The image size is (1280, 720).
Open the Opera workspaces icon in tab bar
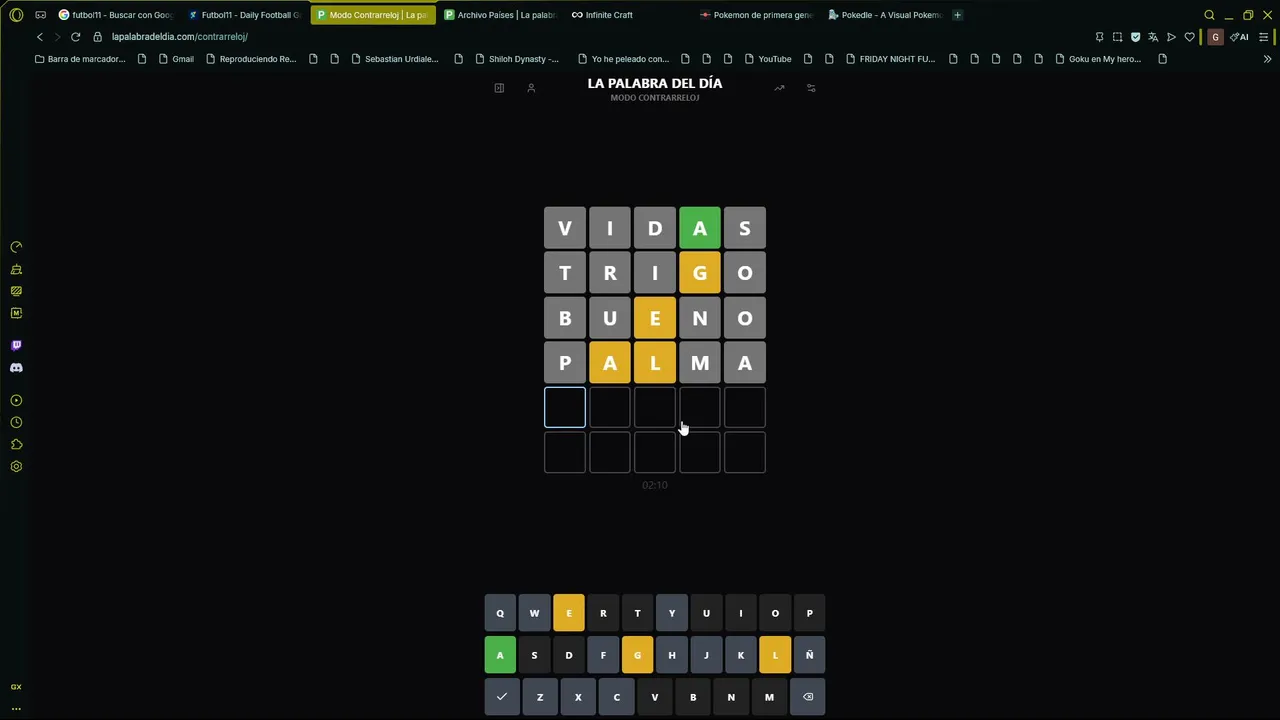40,15
